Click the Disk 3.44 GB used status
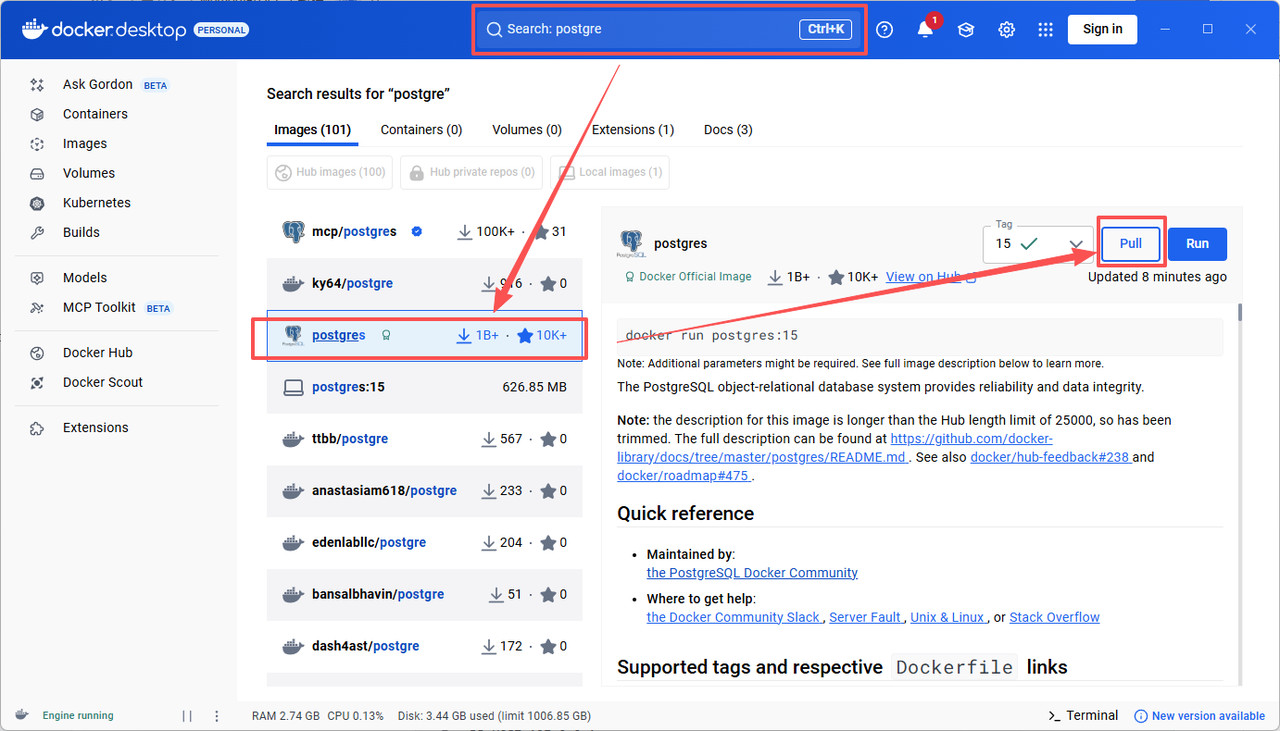 point(494,716)
